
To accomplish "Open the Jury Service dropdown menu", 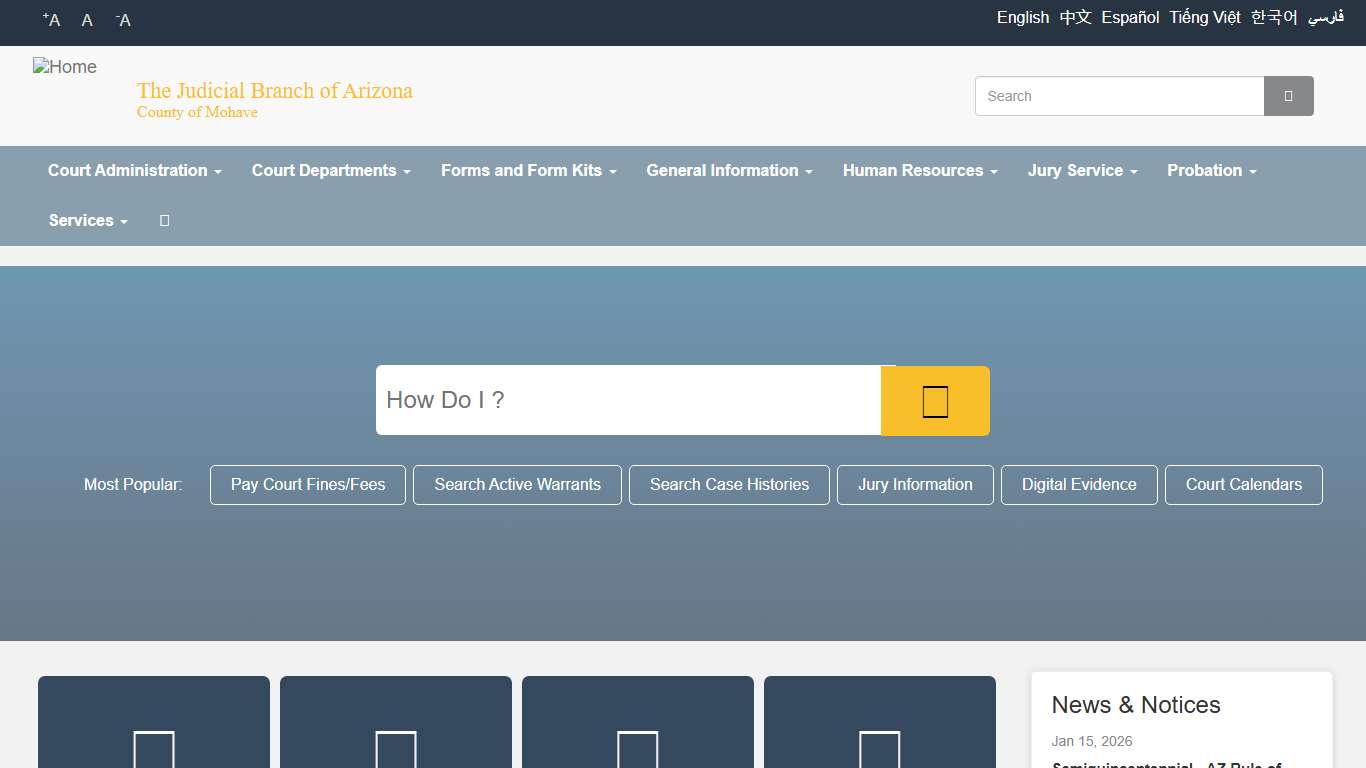I will [1082, 171].
